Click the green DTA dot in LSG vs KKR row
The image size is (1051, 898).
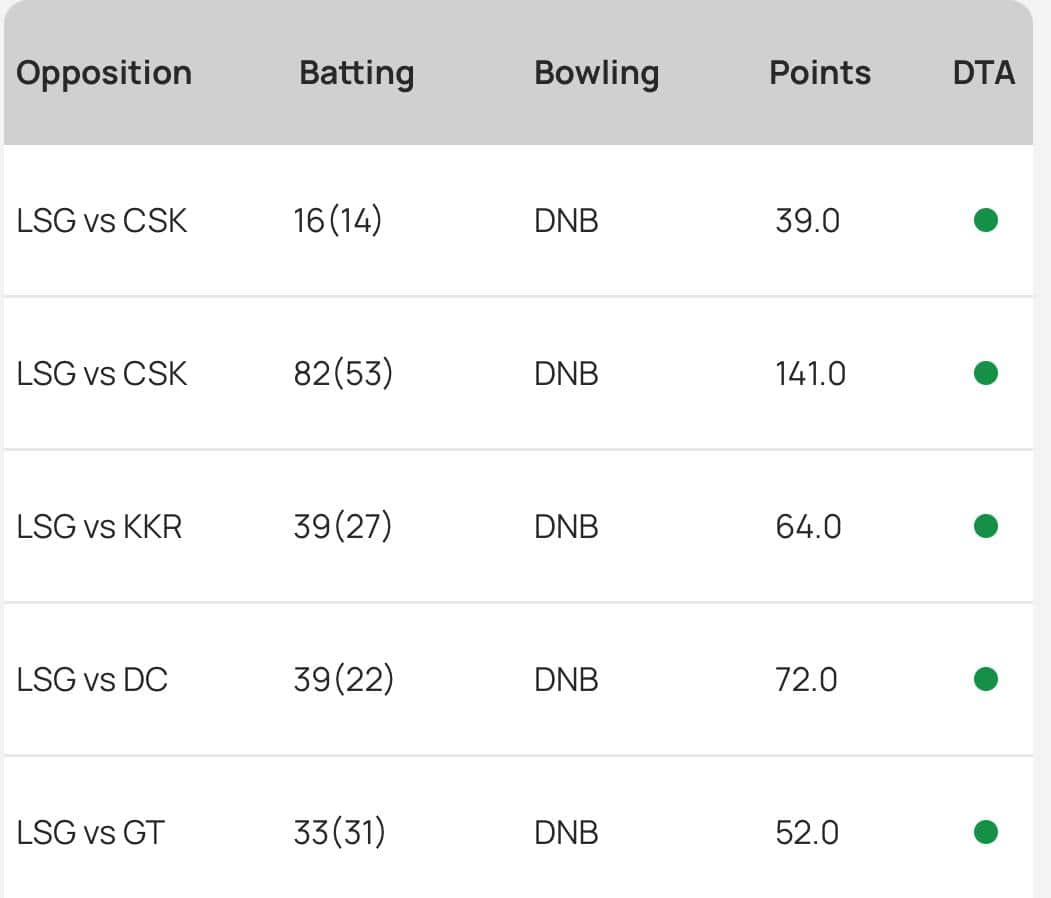[x=985, y=526]
